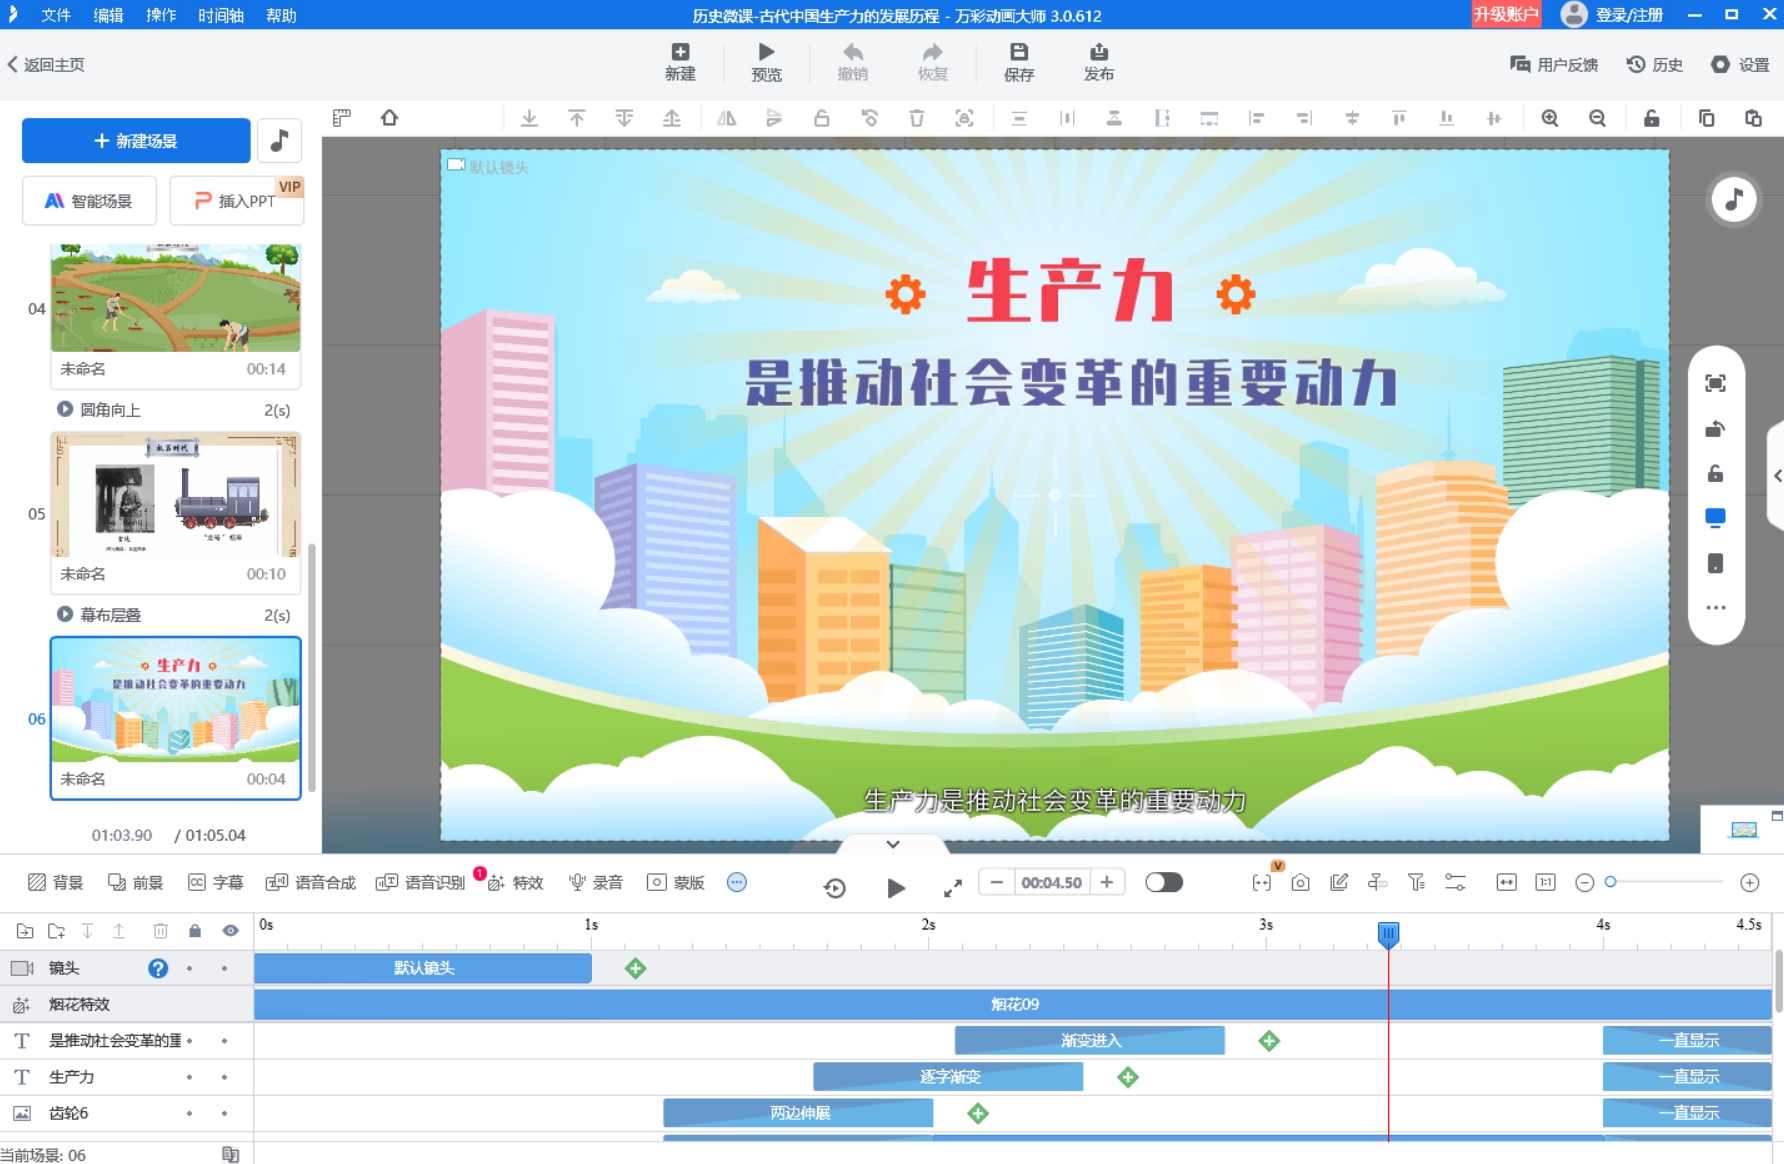Screen dimensions: 1784x1164
Task: Click the timeline zoom-in plus button
Action: click(x=1750, y=882)
